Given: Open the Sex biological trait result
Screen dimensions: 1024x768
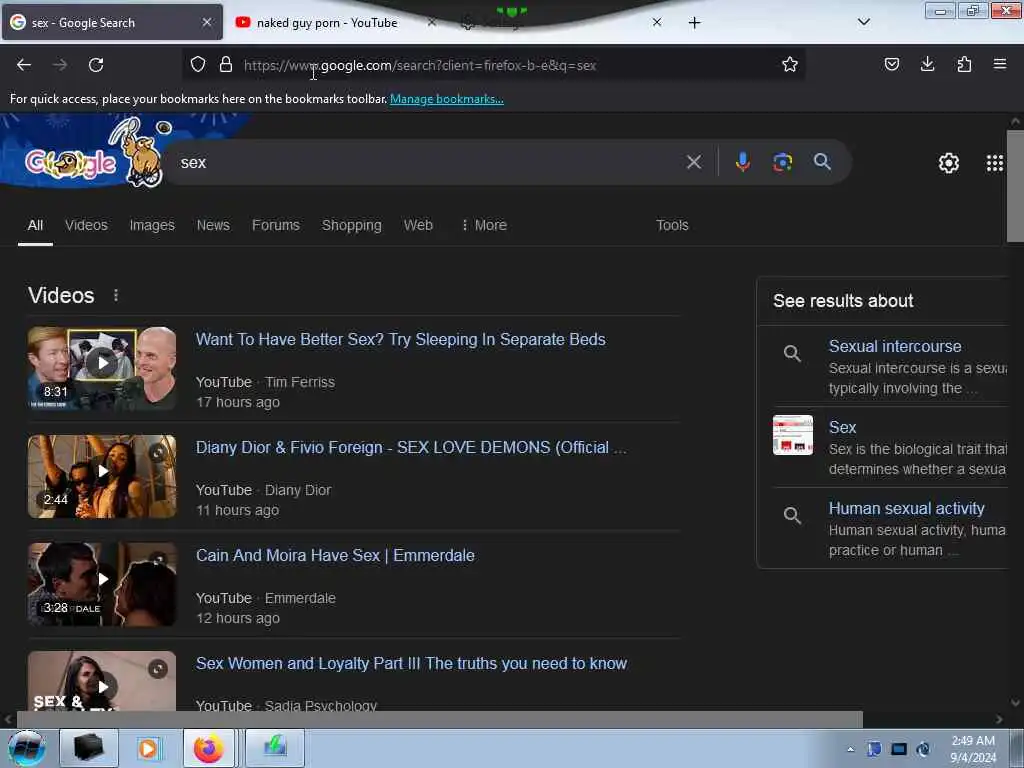Looking at the screenshot, I should point(842,427).
